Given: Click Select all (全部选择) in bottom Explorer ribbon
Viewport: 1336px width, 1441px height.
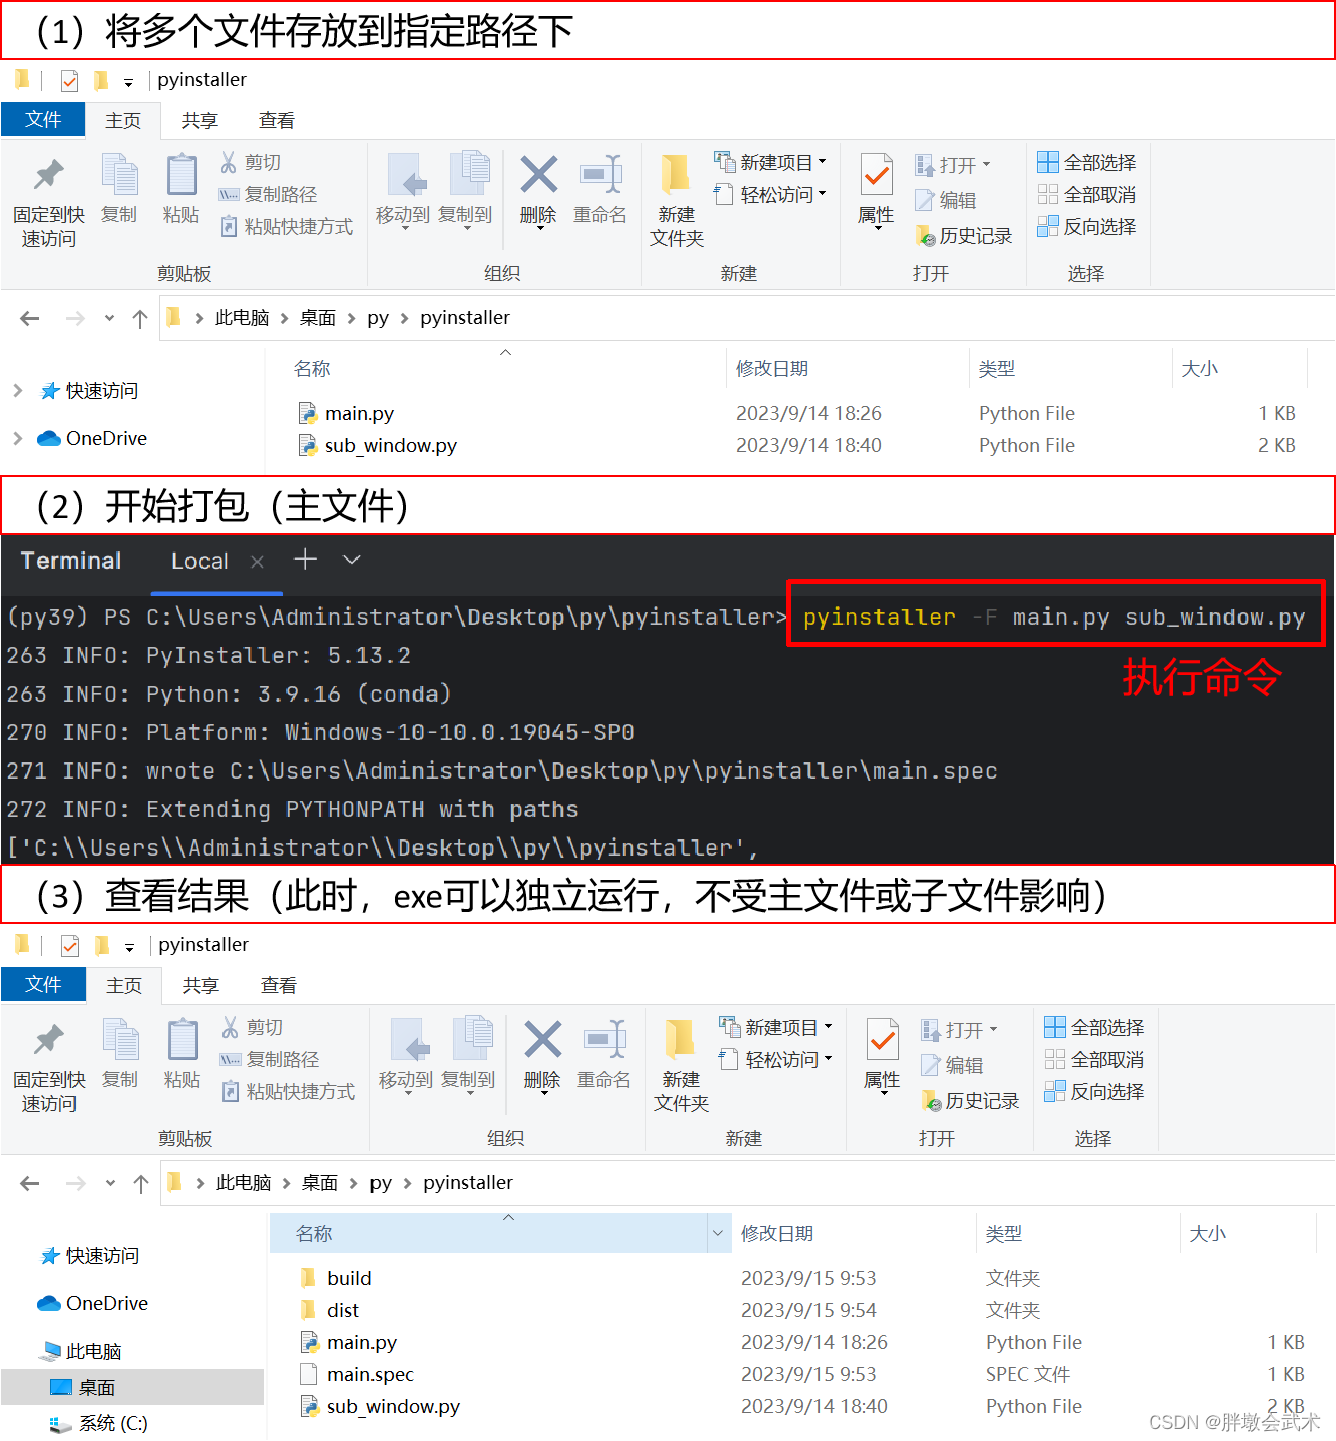Looking at the screenshot, I should tap(1094, 1027).
